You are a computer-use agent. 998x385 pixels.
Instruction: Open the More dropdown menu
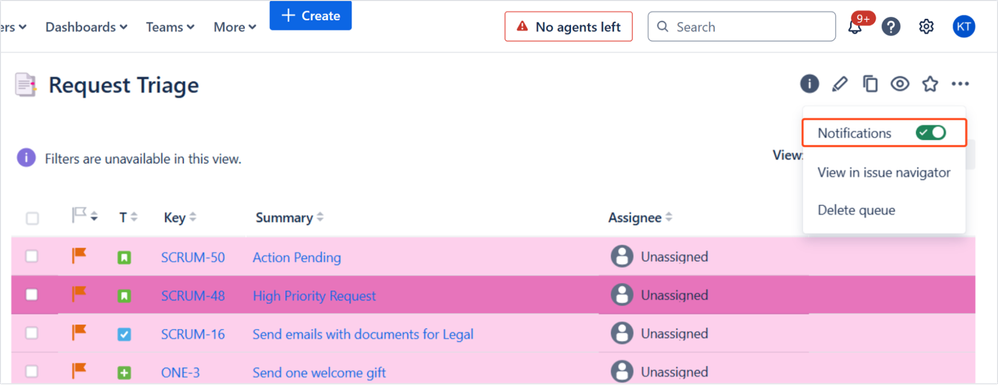[x=235, y=27]
